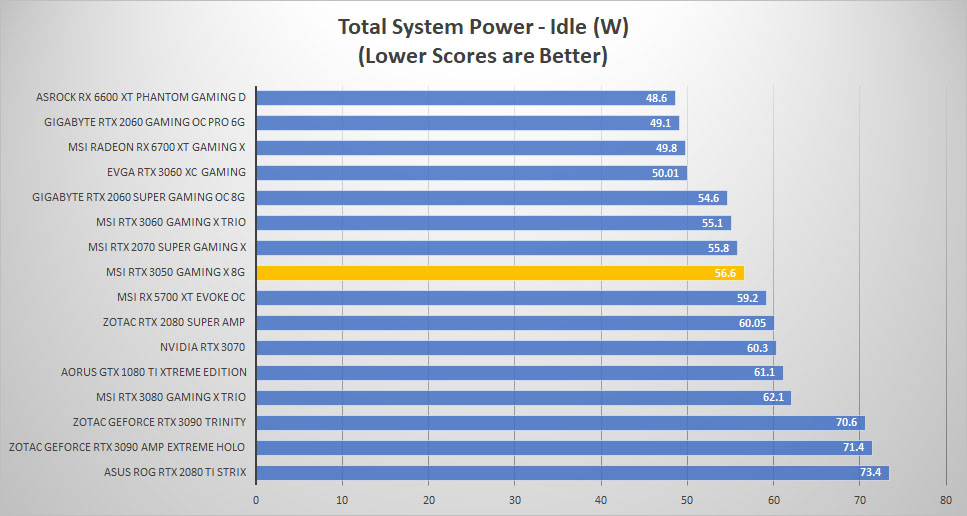
Task: Click the x-axis tick label 50
Action: pos(687,500)
